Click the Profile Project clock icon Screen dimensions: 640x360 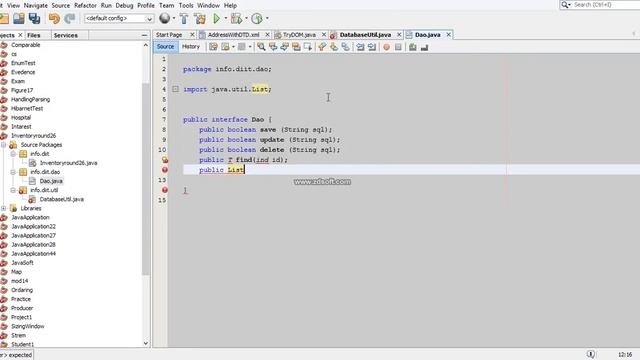point(257,18)
